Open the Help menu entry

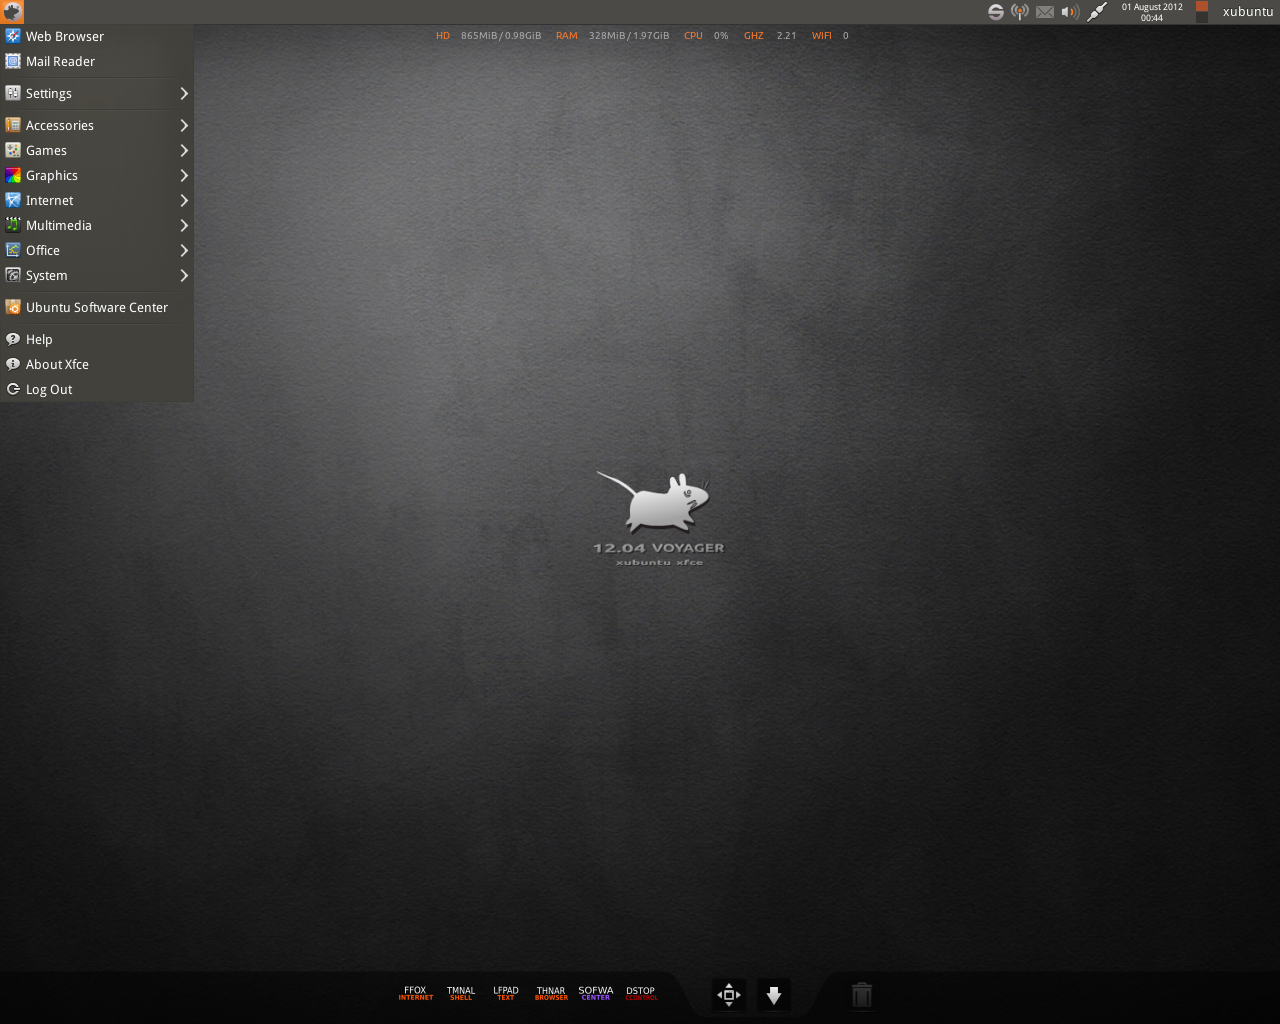point(97,339)
